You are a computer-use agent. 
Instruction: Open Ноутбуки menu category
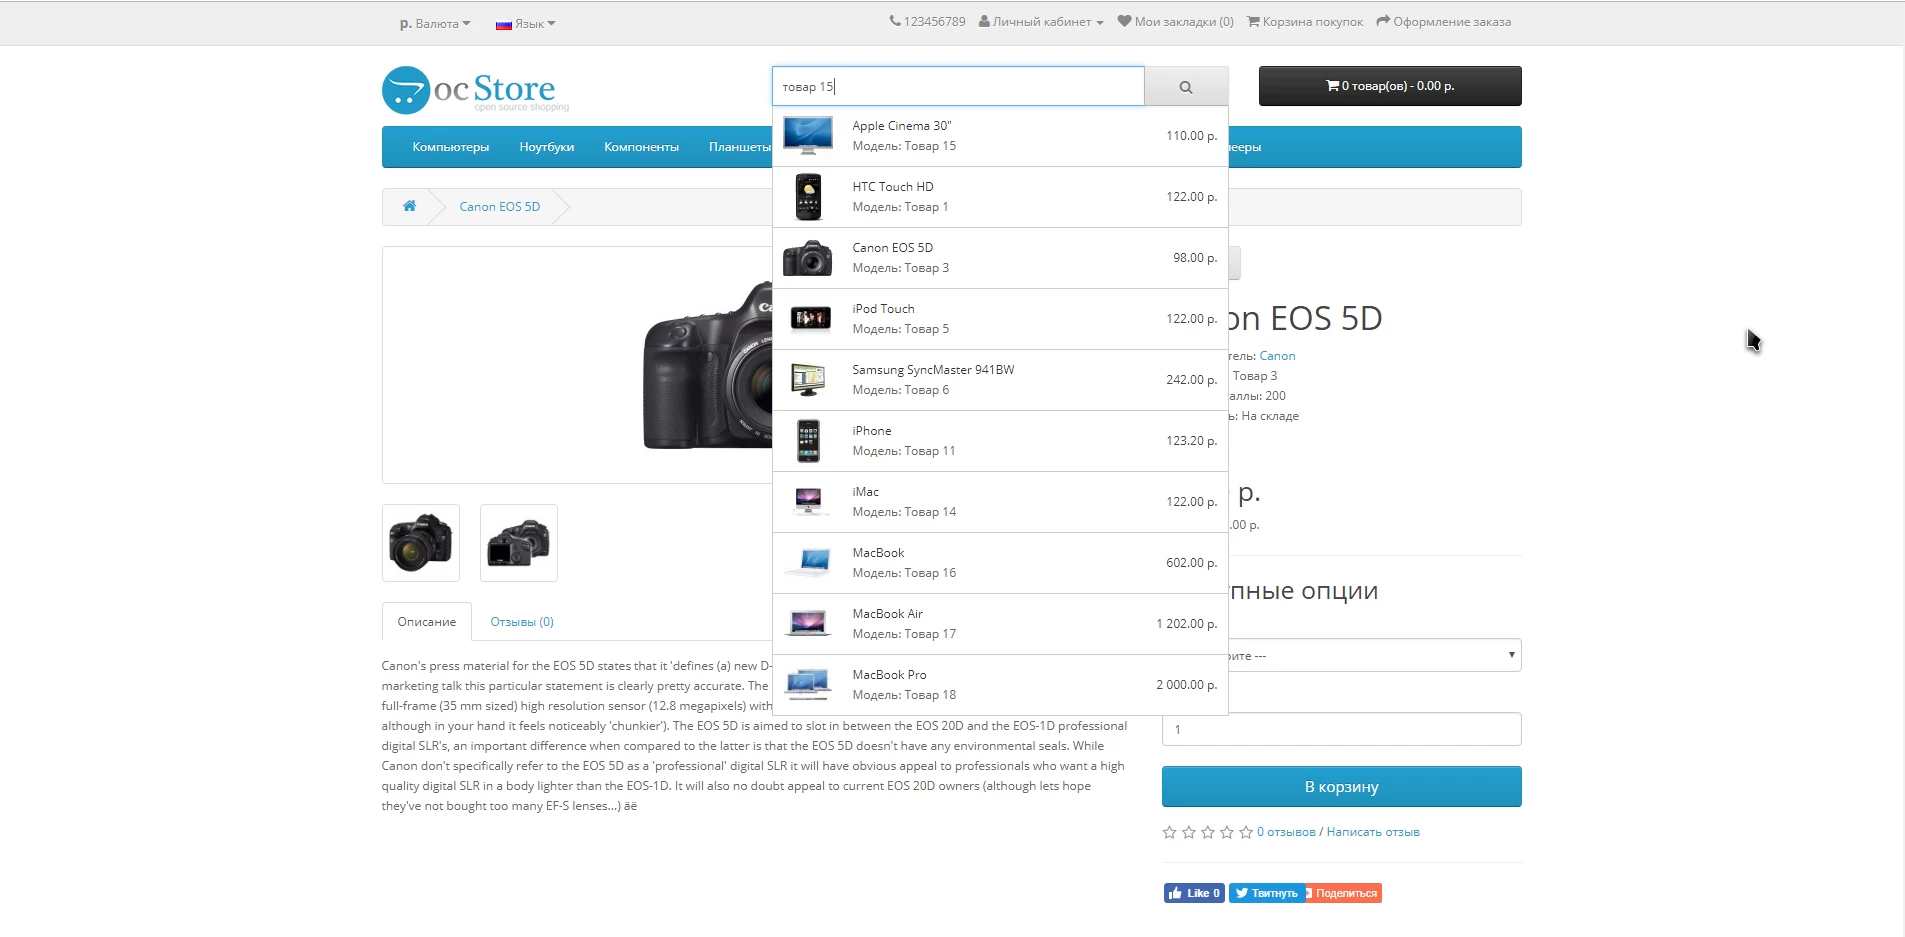[547, 147]
